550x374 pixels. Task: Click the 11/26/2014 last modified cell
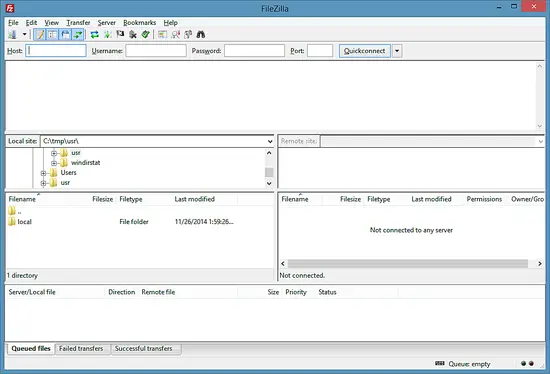204,222
